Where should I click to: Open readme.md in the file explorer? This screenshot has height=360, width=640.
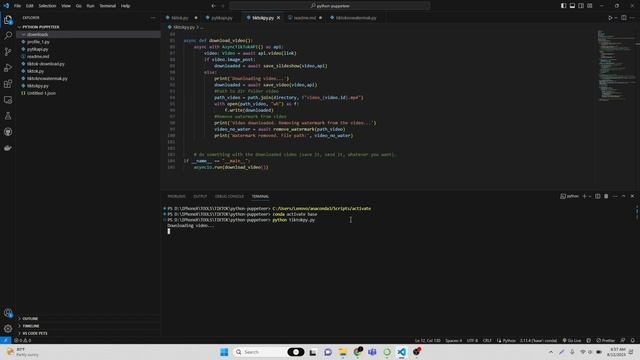pyautogui.click(x=38, y=56)
